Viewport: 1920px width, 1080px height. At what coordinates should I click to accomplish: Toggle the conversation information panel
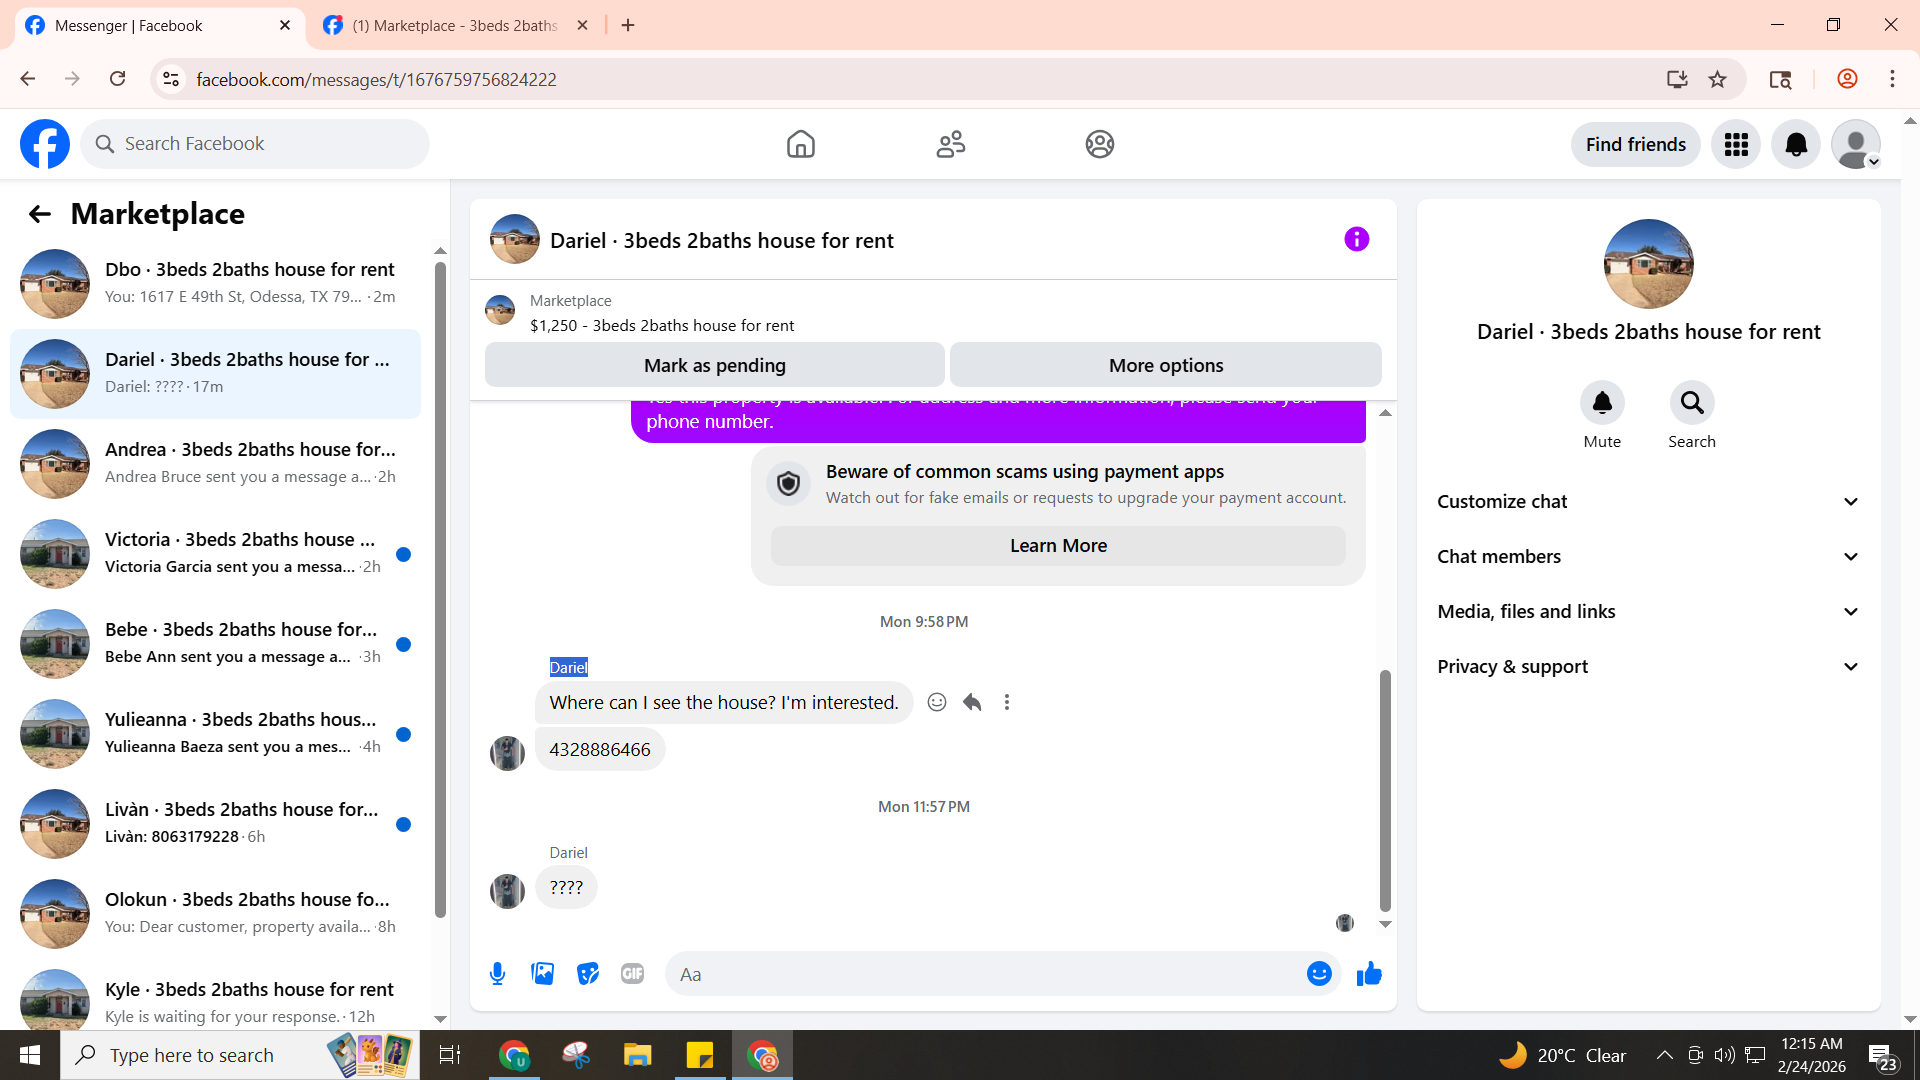point(1356,240)
